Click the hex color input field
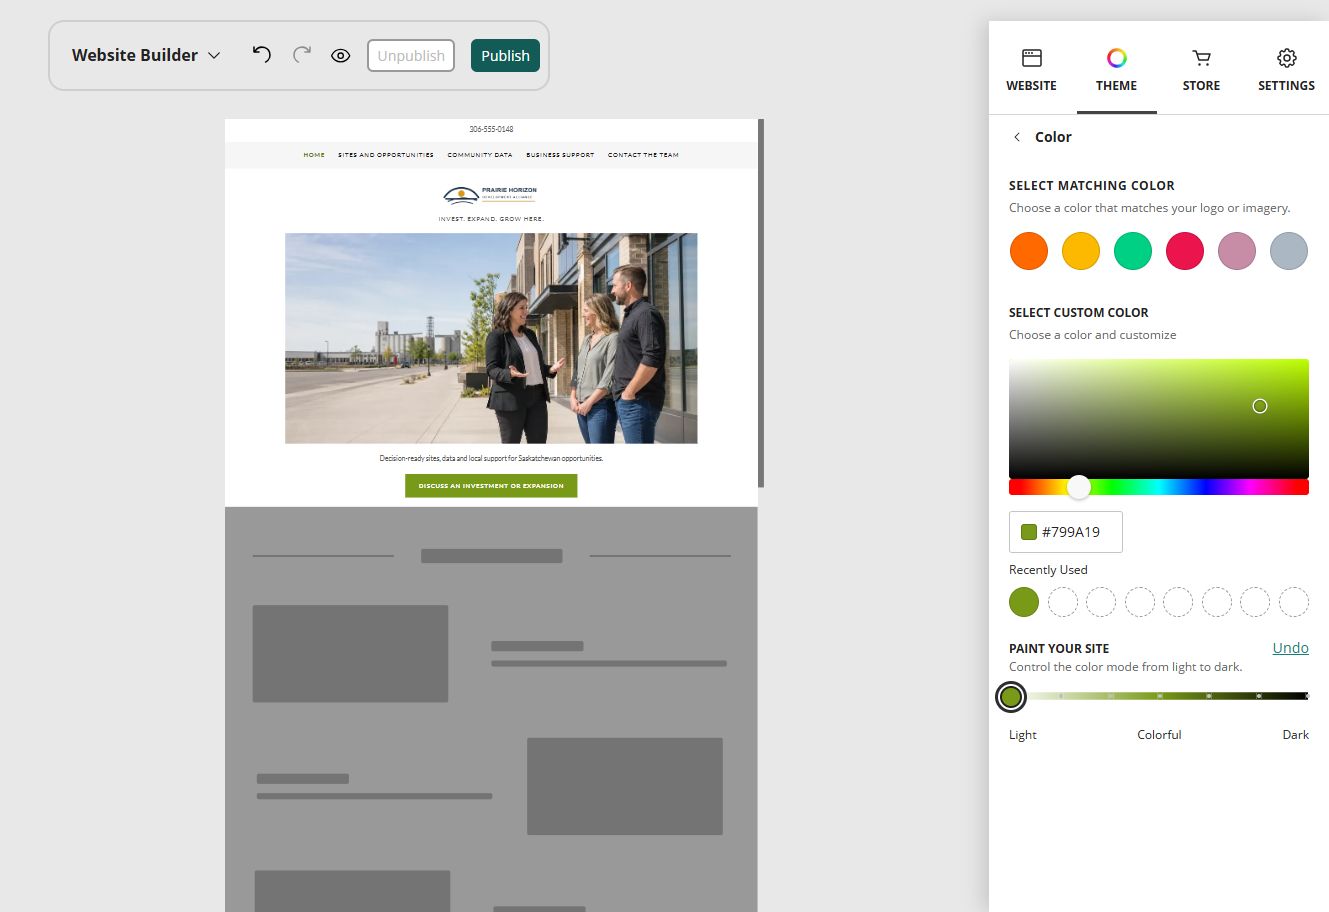Screen dimensions: 1329x912 (x=1066, y=532)
